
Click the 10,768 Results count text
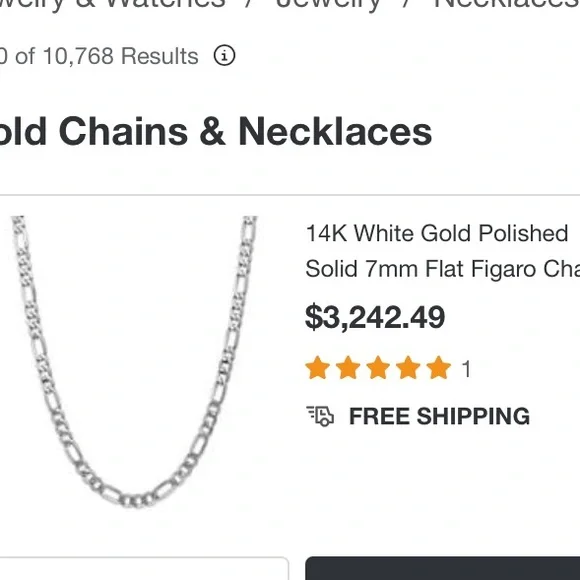(121, 56)
